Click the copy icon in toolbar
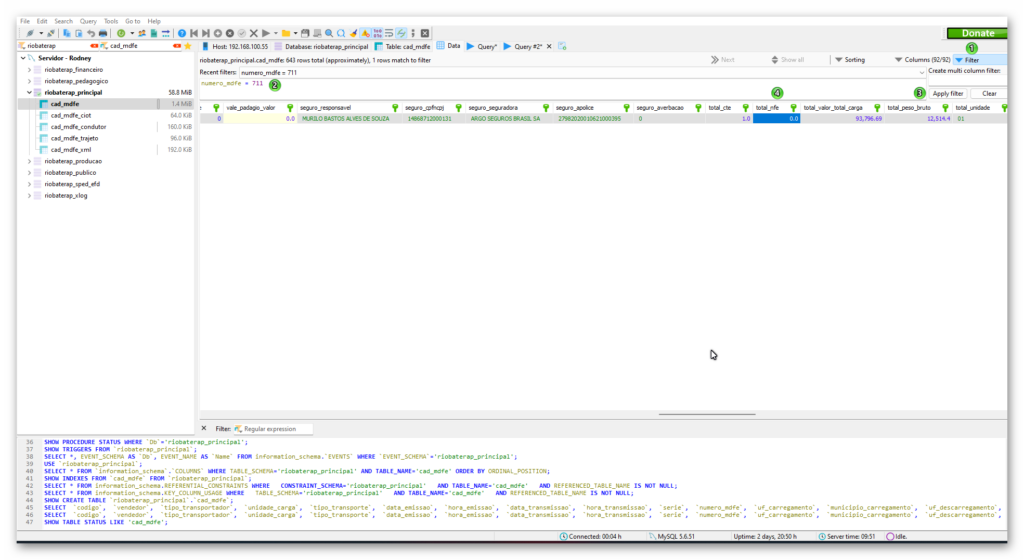The width and height of the screenshot is (1024, 560). tap(67, 33)
